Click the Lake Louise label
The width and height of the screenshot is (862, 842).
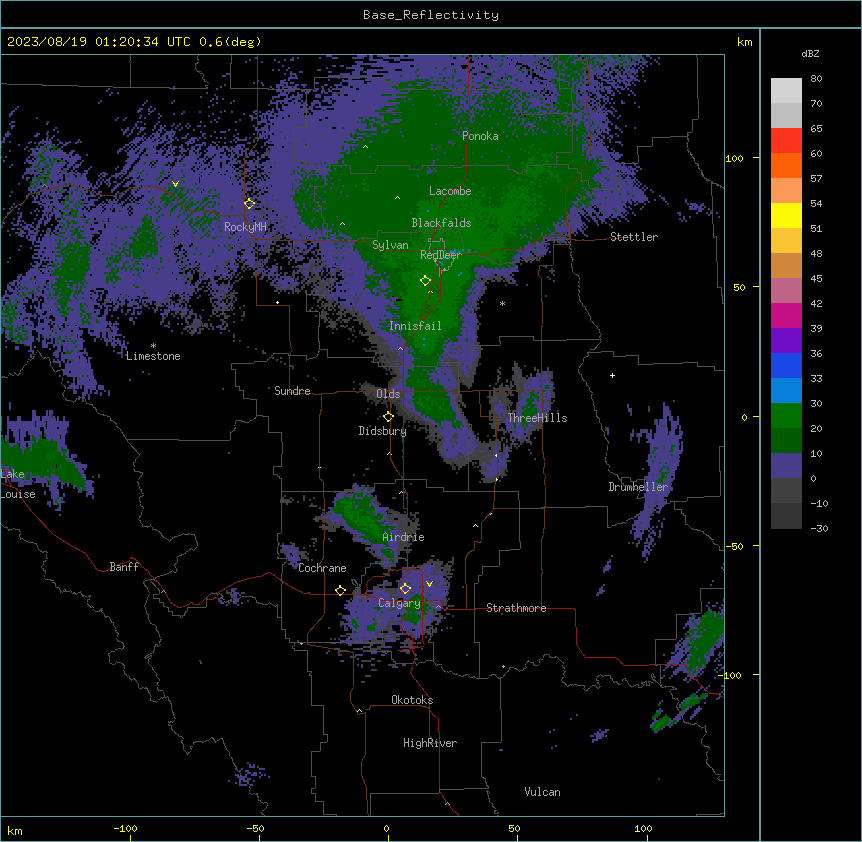(x=18, y=484)
